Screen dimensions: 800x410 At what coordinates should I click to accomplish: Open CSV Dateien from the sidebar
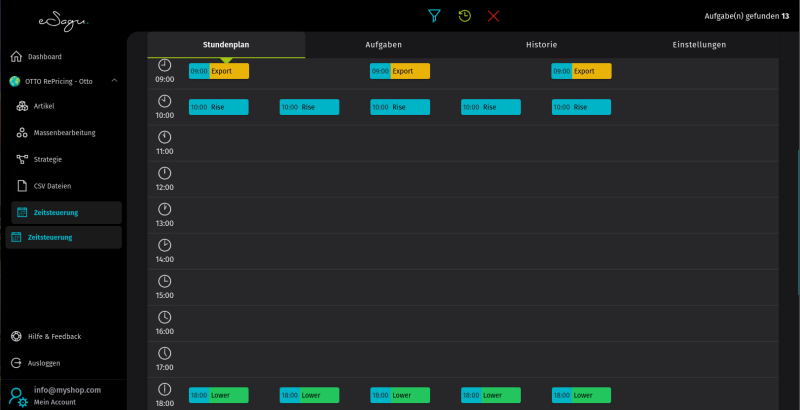tap(52, 186)
